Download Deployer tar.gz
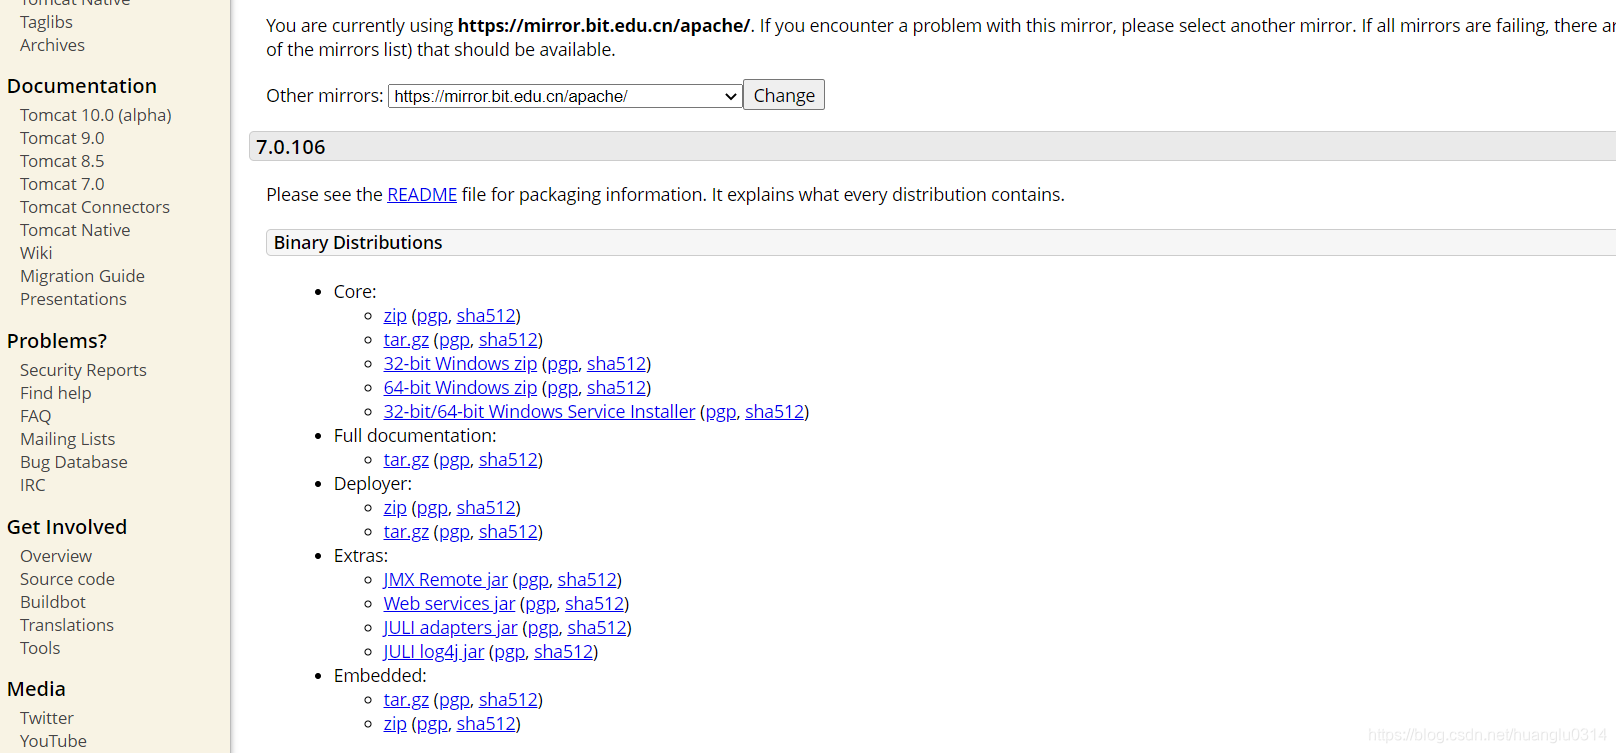1616x753 pixels. [406, 531]
